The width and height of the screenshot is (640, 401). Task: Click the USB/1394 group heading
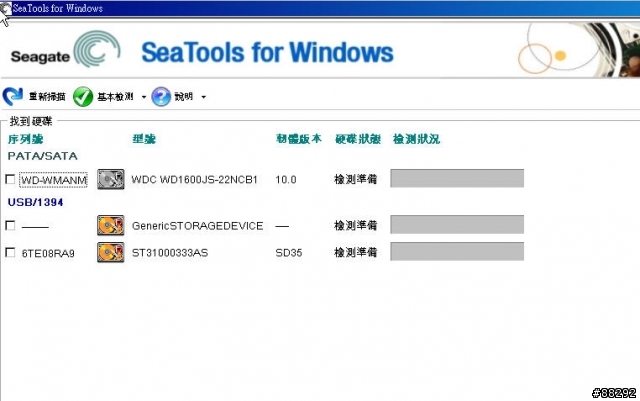(x=36, y=202)
